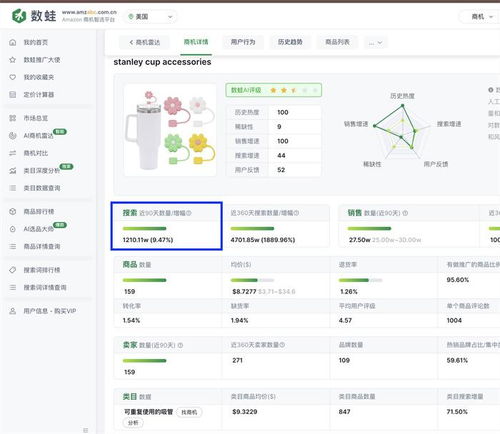Click the 均价($) progress bar
500x434 pixels.
click(x=252, y=280)
